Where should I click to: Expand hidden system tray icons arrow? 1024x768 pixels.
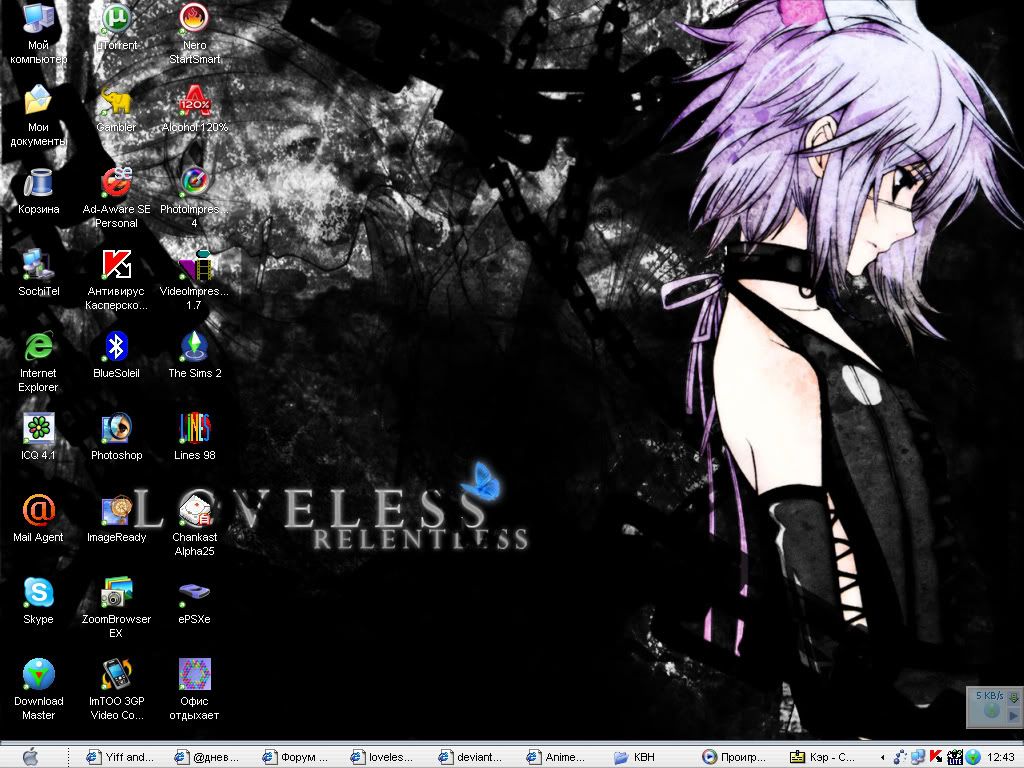tap(883, 758)
